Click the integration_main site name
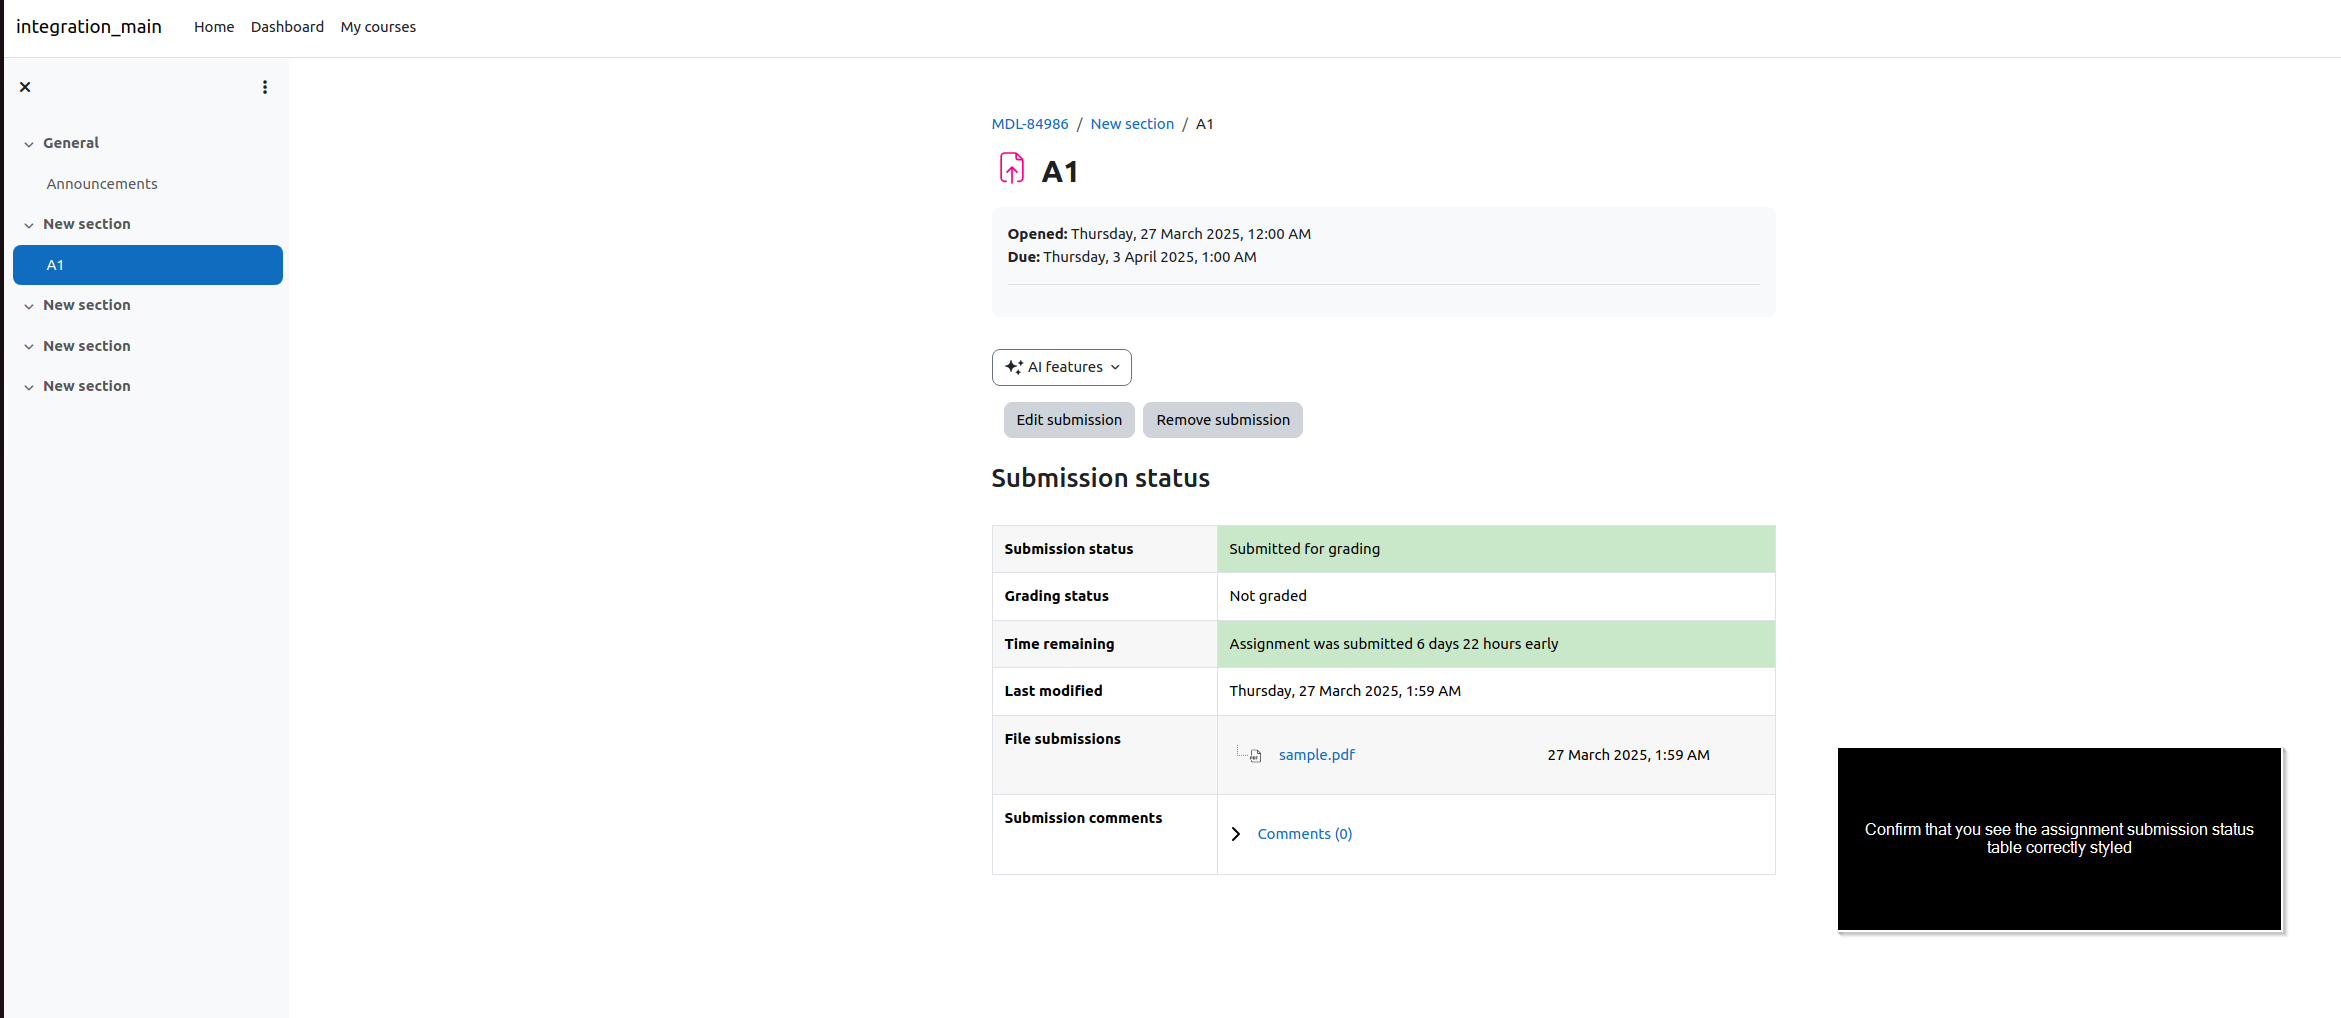The height and width of the screenshot is (1018, 2341). [x=89, y=27]
